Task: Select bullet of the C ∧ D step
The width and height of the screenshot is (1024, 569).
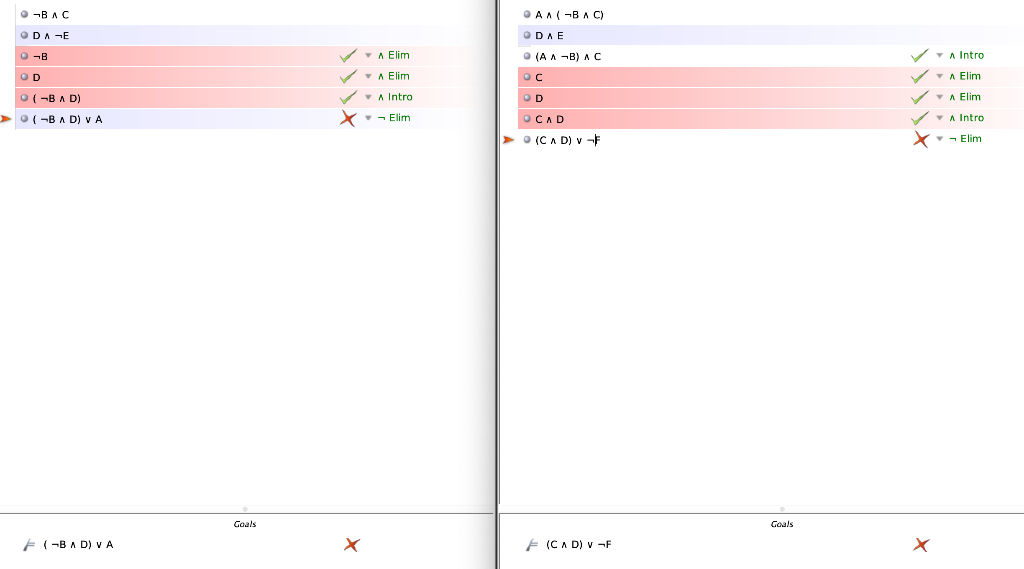Action: point(527,119)
